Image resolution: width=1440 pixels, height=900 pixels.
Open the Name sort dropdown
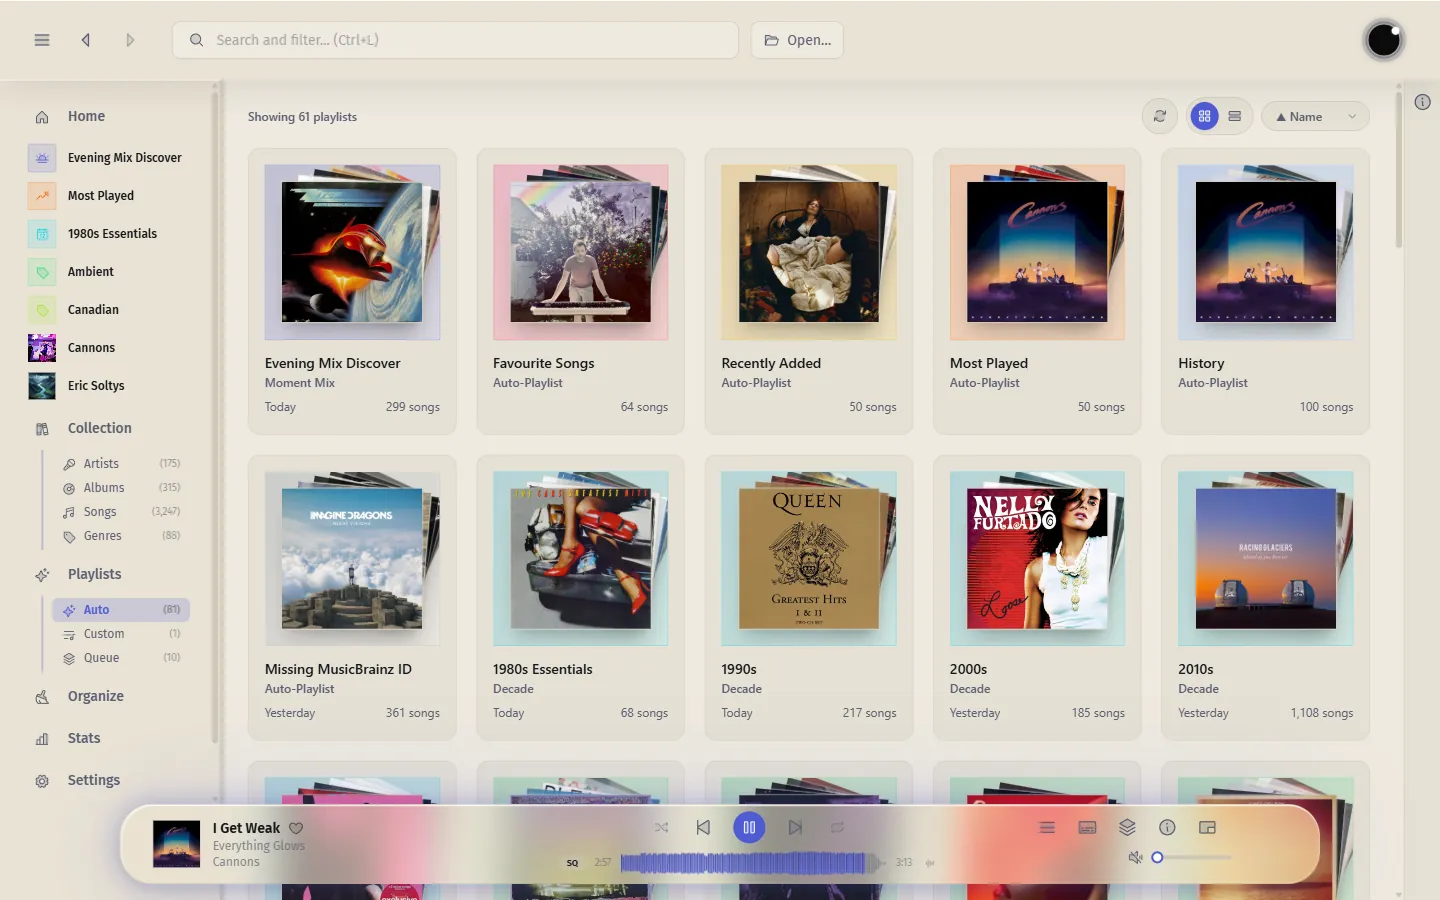click(x=1315, y=117)
